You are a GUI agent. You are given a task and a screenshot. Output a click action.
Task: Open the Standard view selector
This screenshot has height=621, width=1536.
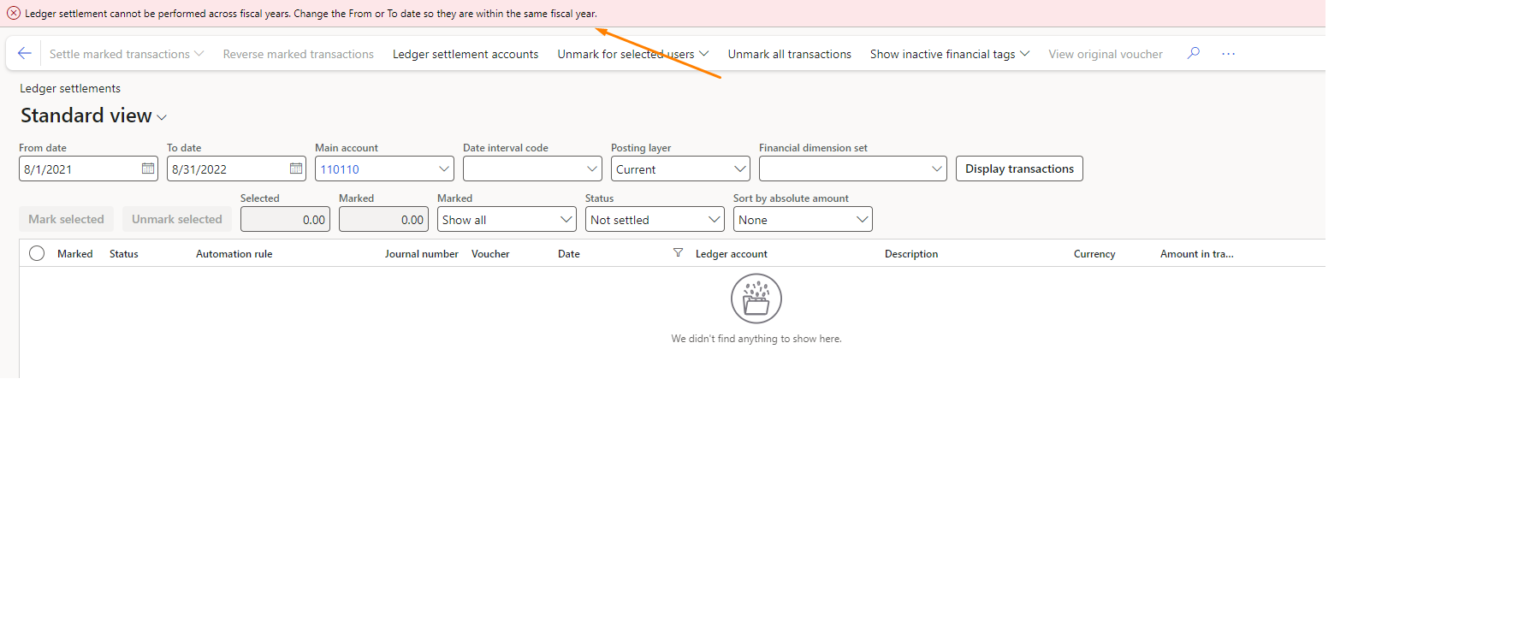pos(94,116)
